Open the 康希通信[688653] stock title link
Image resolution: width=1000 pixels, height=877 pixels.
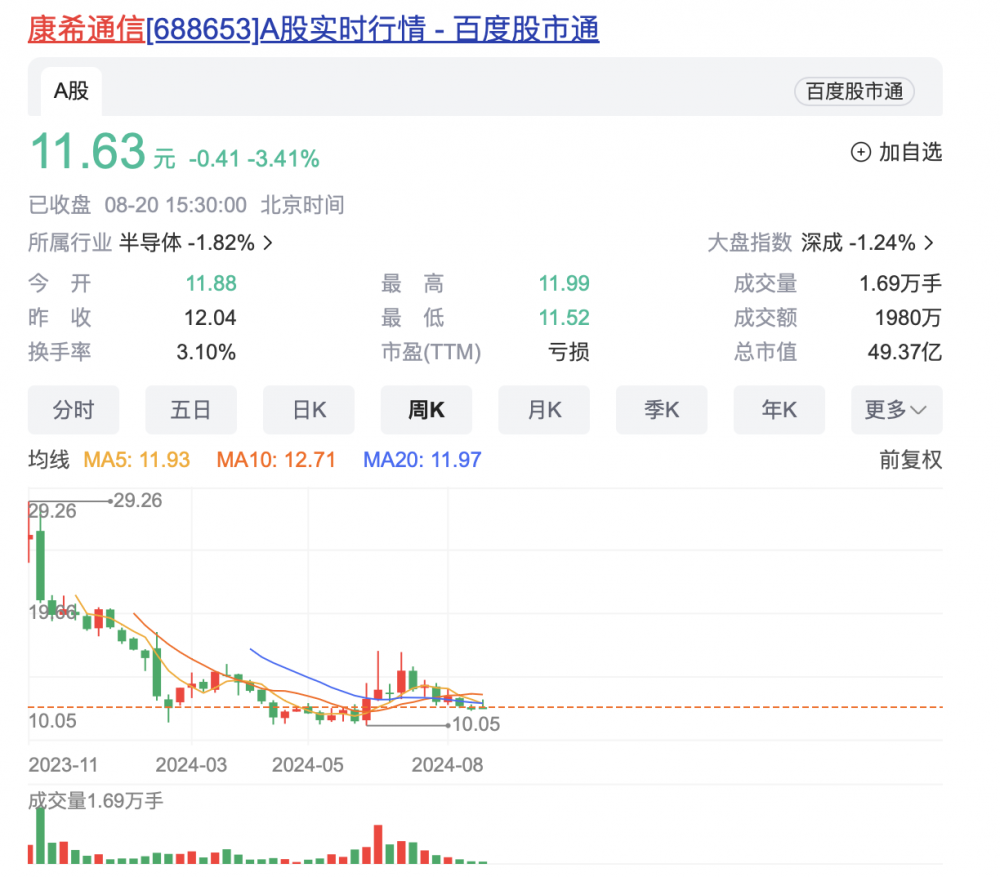[x=313, y=29]
